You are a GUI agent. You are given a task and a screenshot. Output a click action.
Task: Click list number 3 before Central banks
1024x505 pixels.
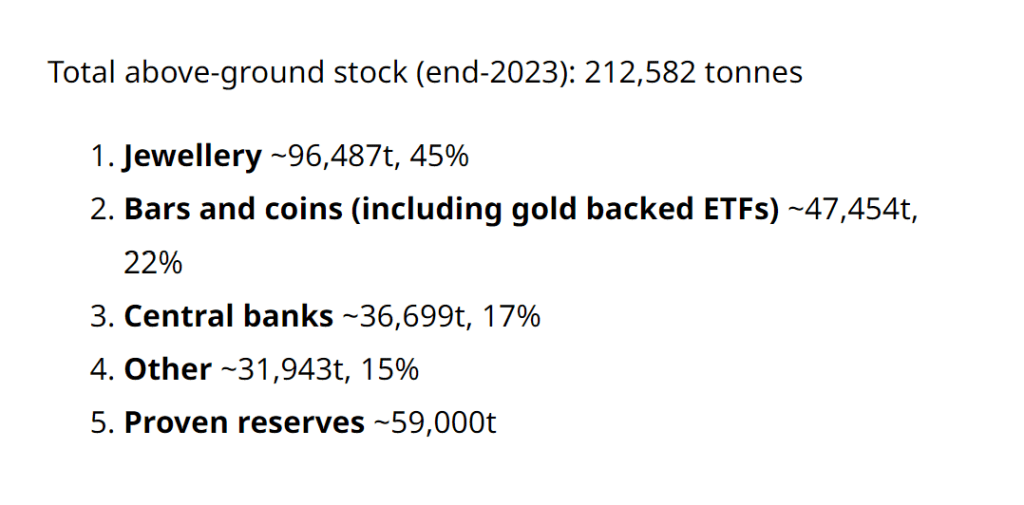(x=101, y=316)
